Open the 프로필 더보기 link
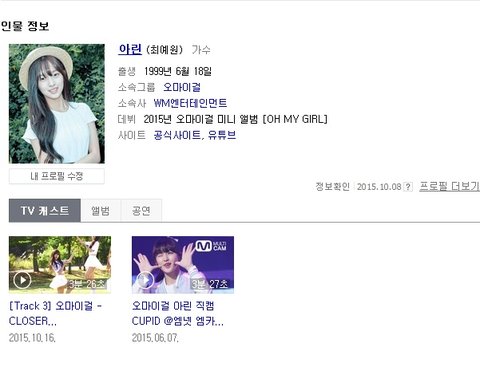 point(449,186)
